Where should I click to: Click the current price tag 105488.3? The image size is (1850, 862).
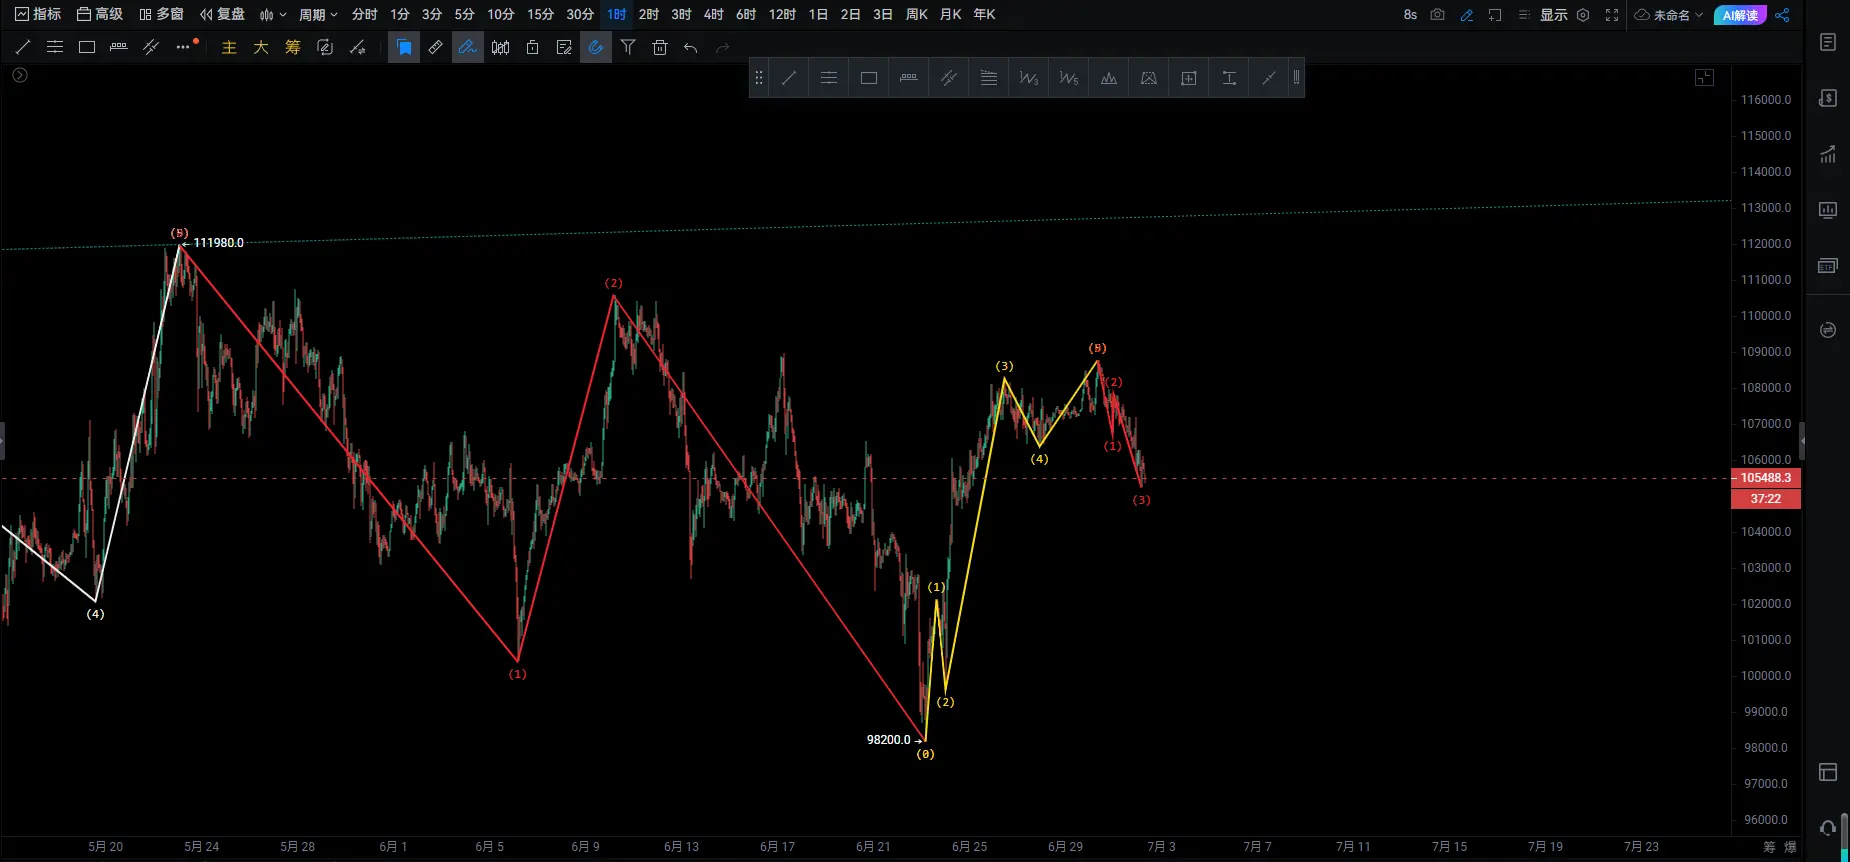[x=1766, y=478]
